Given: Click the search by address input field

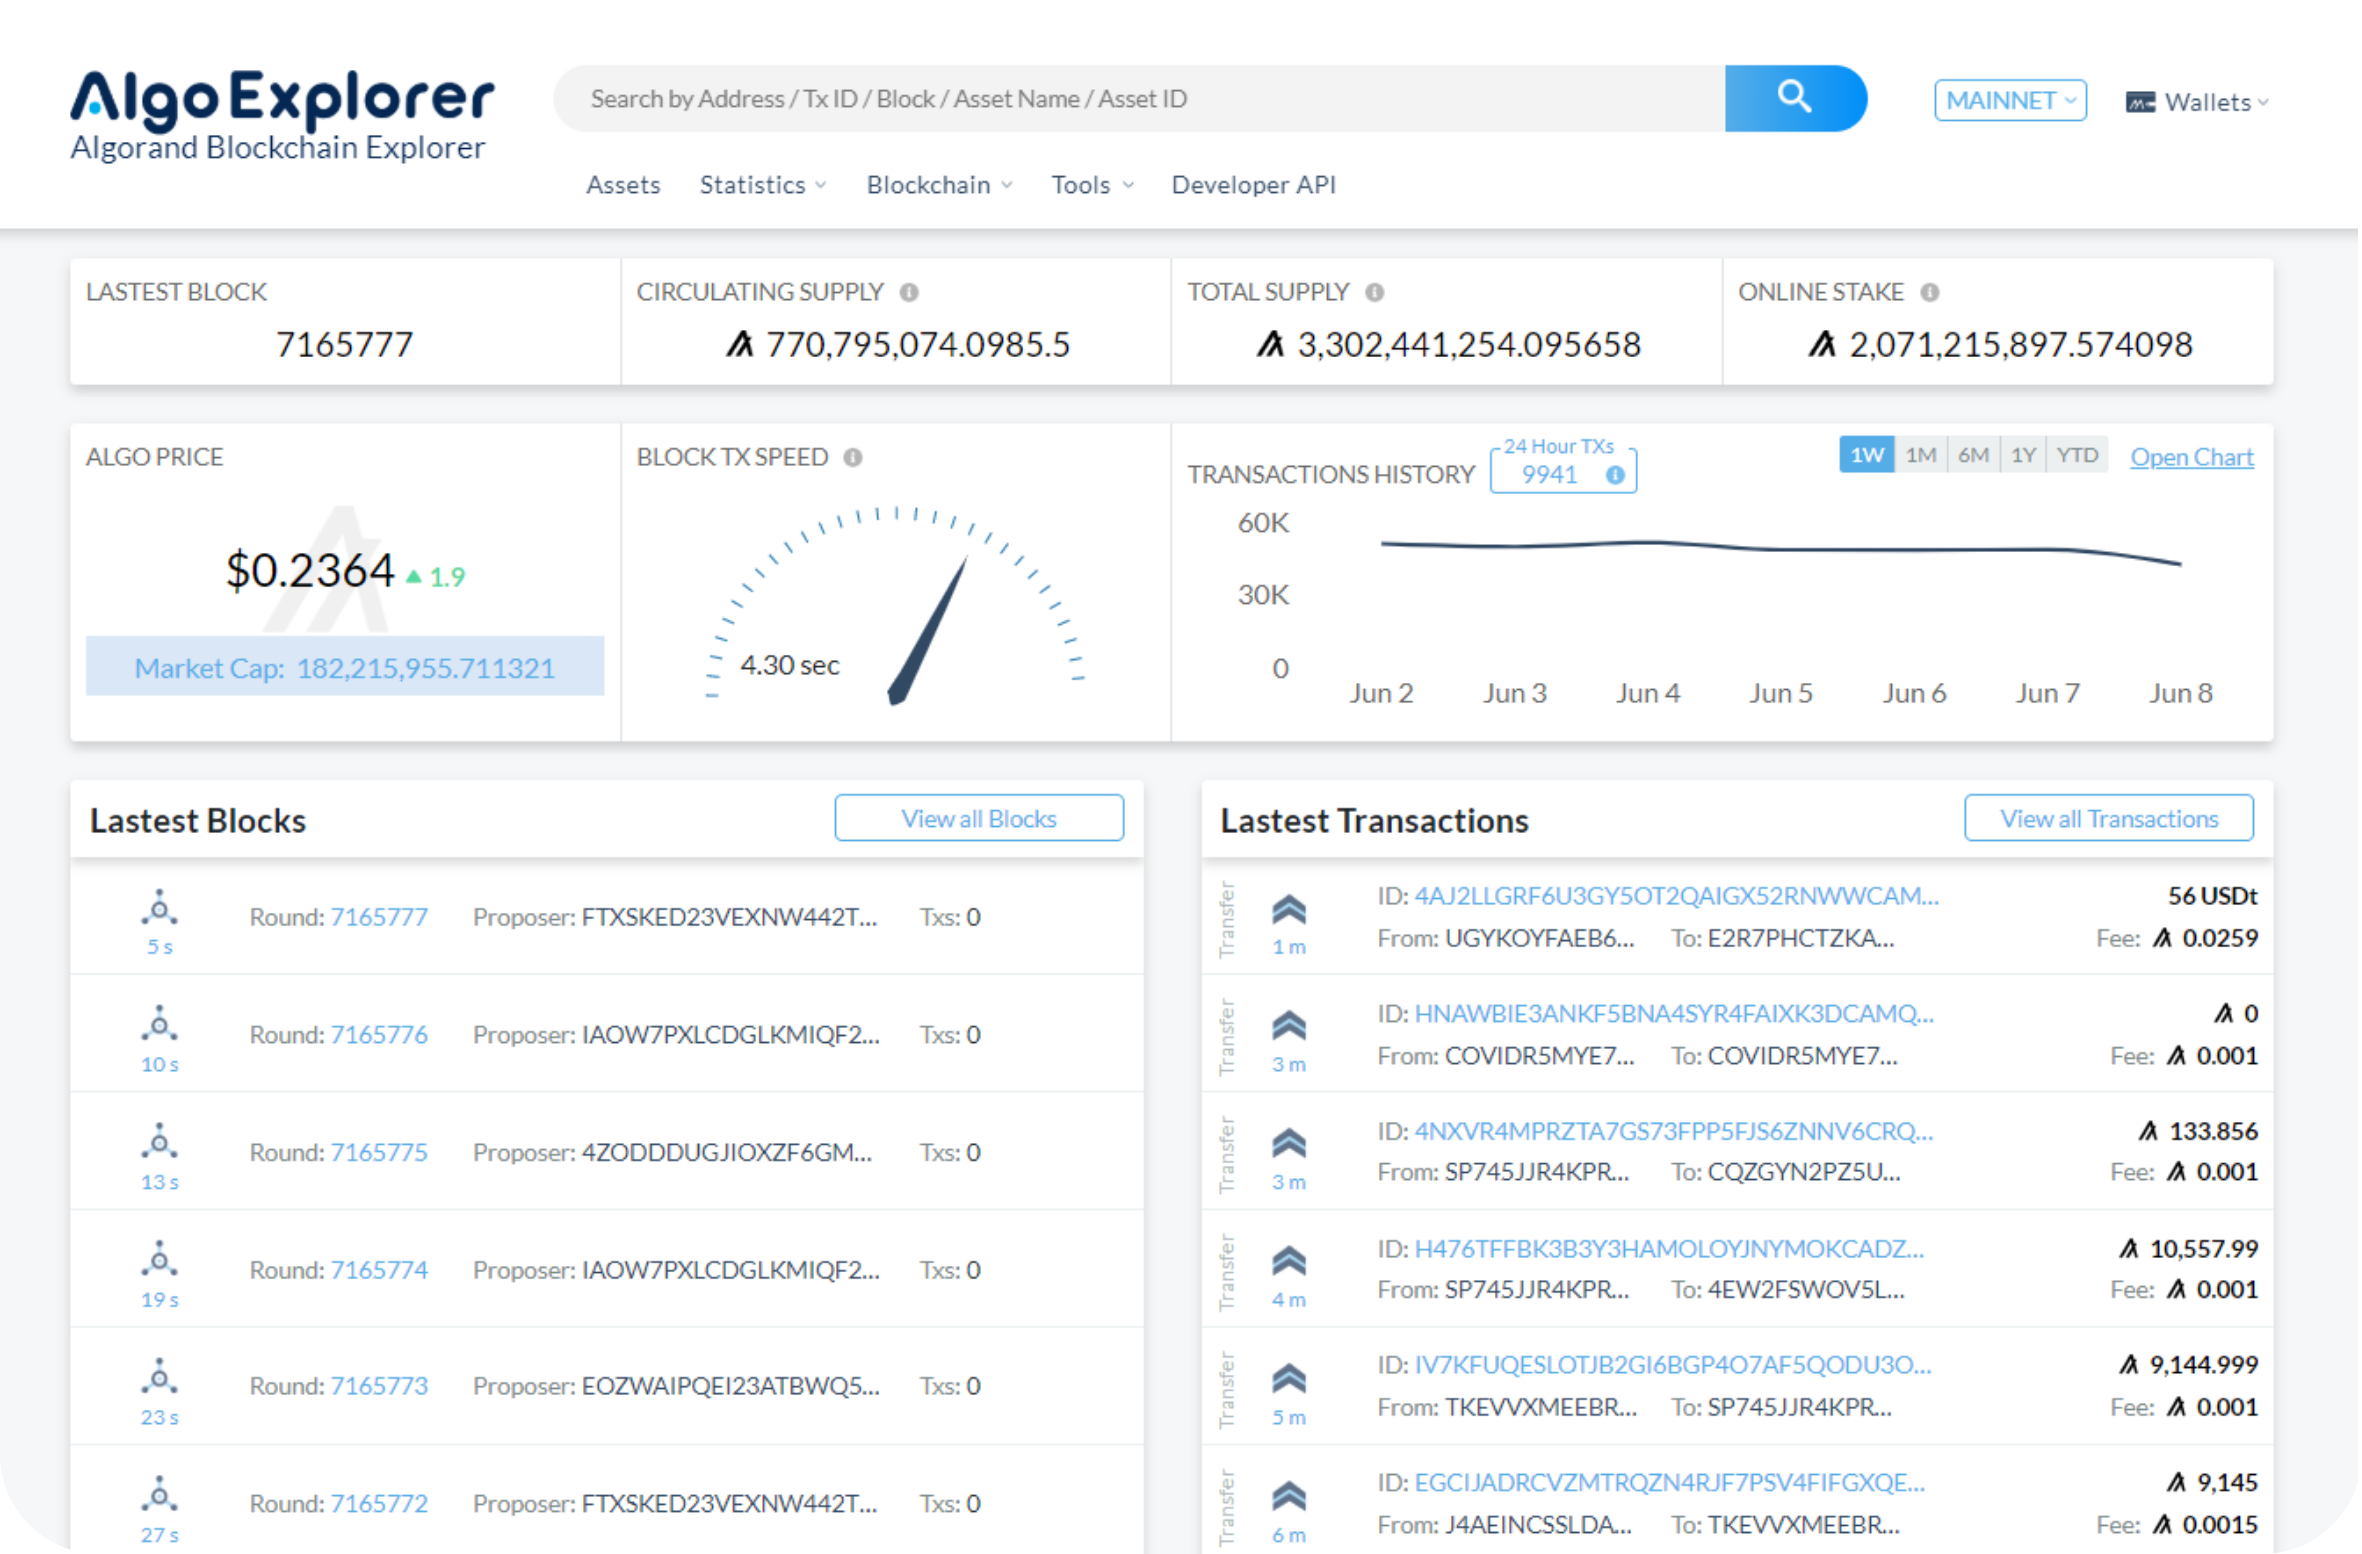Looking at the screenshot, I should 1140,99.
